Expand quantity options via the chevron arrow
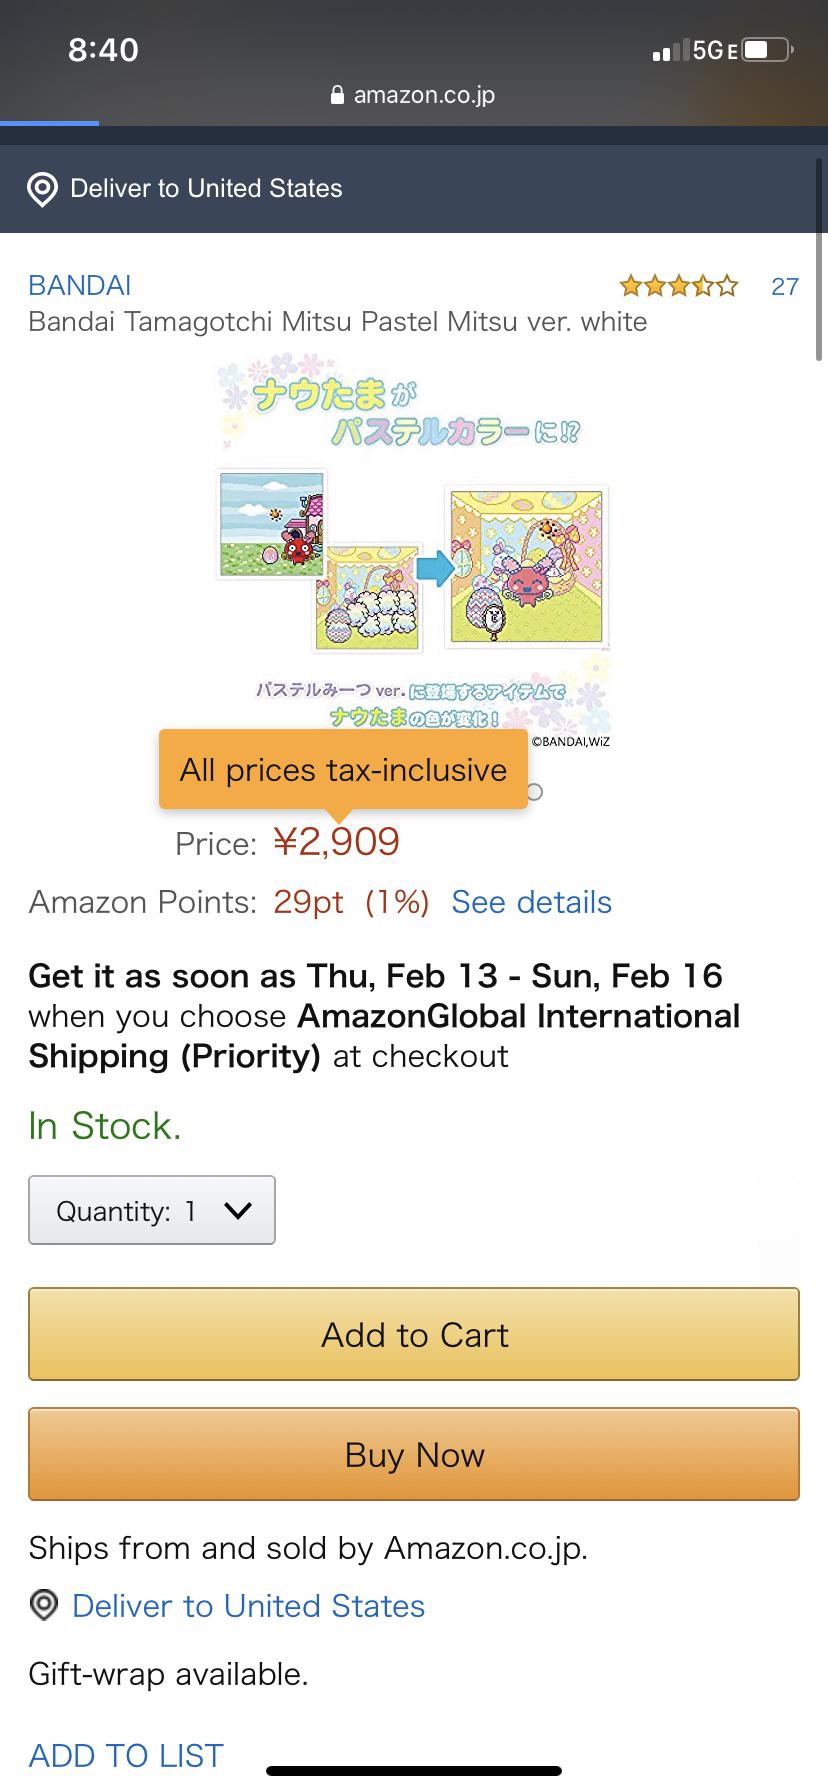This screenshot has width=828, height=1792. click(237, 1210)
